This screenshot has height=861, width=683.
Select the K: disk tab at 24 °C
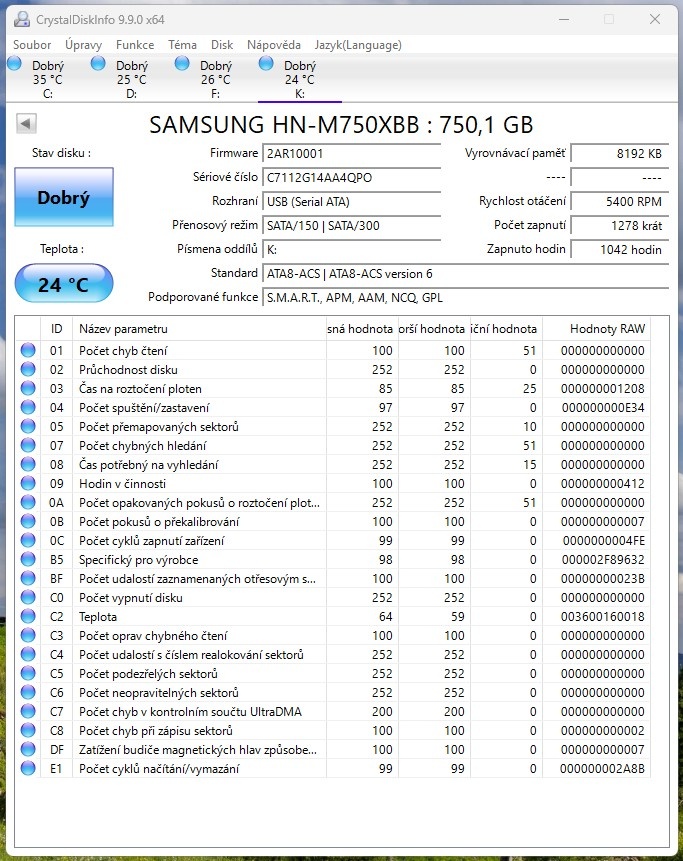coord(300,79)
